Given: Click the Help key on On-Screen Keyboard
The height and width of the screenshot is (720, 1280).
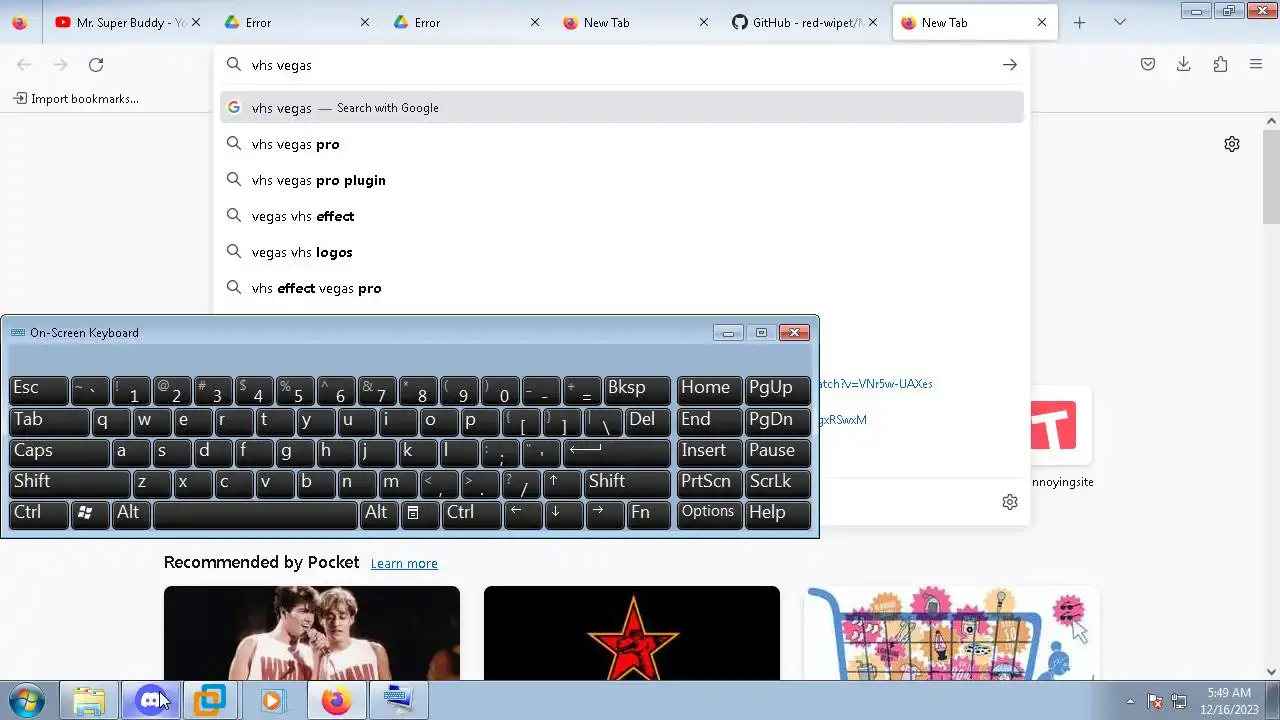Looking at the screenshot, I should click(x=778, y=513).
